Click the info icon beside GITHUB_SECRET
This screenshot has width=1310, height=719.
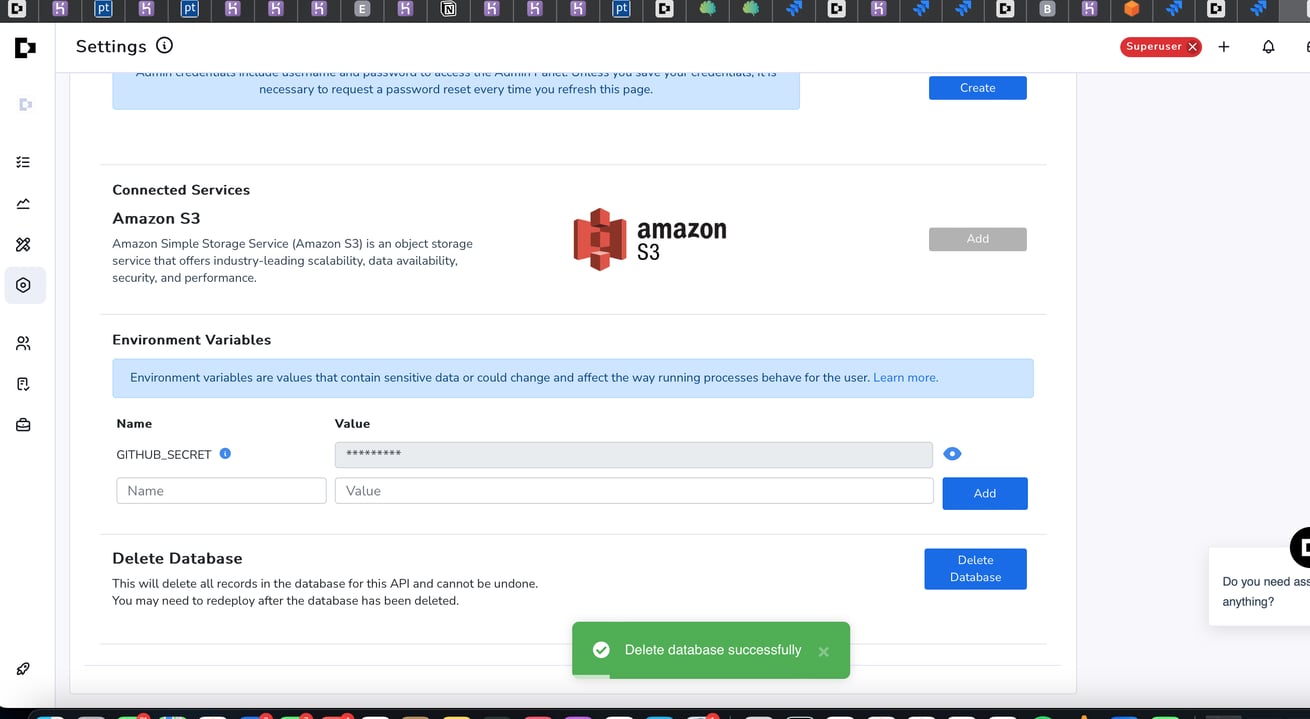(x=225, y=453)
